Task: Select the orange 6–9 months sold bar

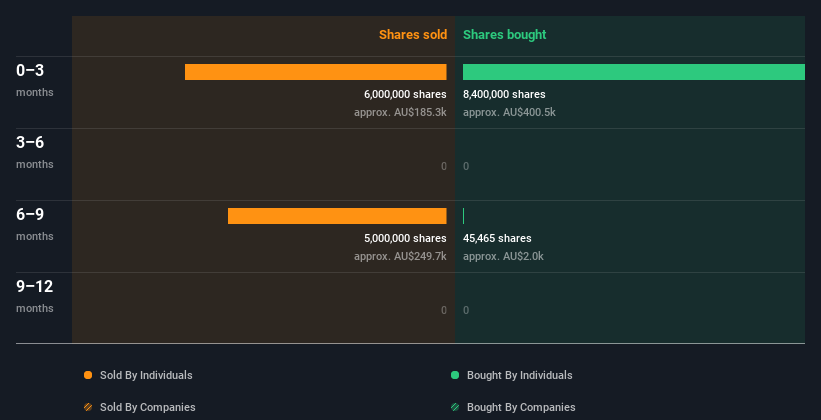Action: point(337,216)
